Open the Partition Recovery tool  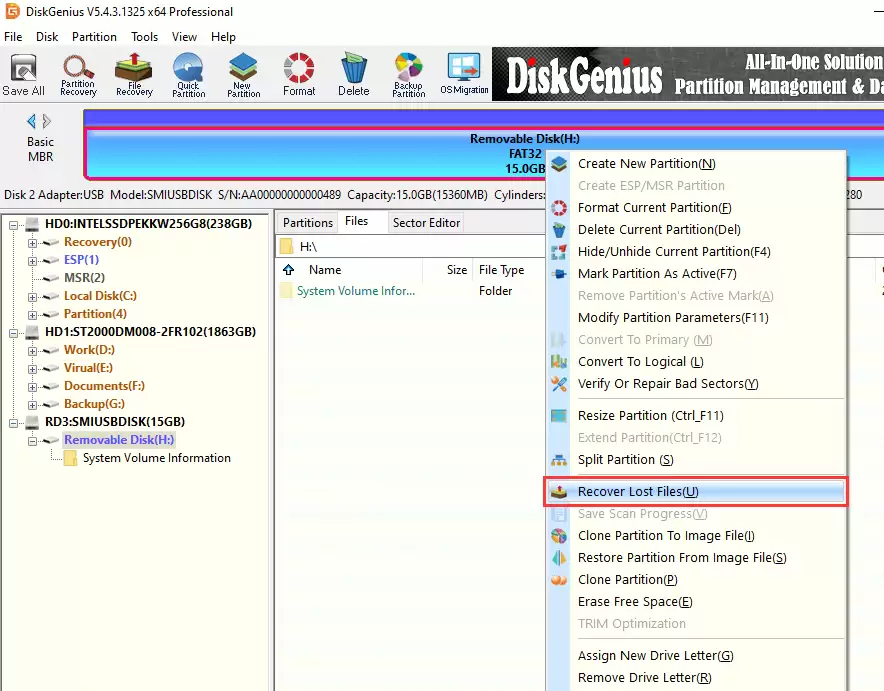(78, 75)
